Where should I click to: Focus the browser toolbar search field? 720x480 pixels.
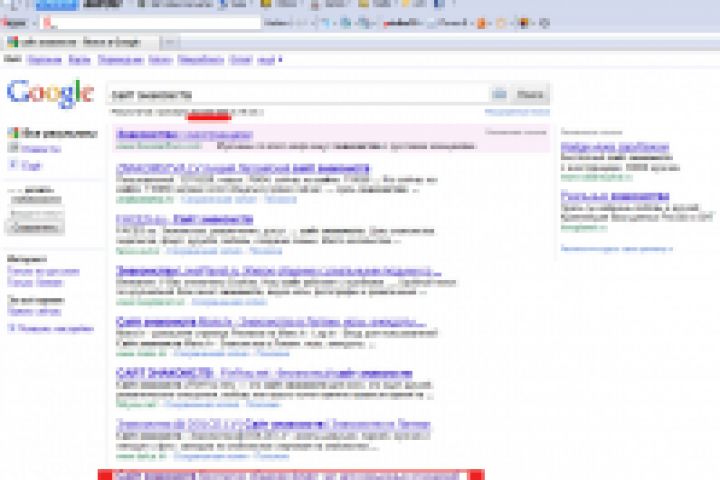(151, 23)
